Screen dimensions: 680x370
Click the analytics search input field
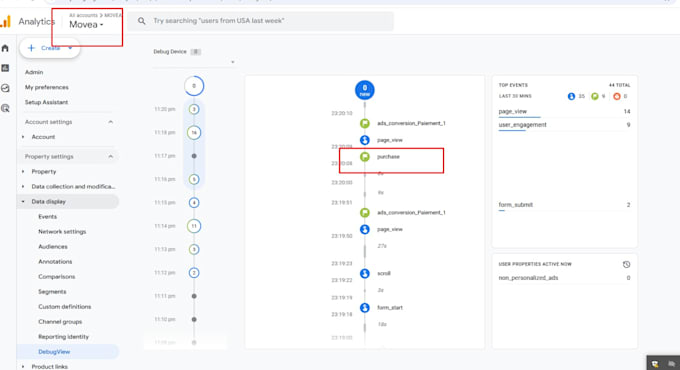pyautogui.click(x=260, y=21)
